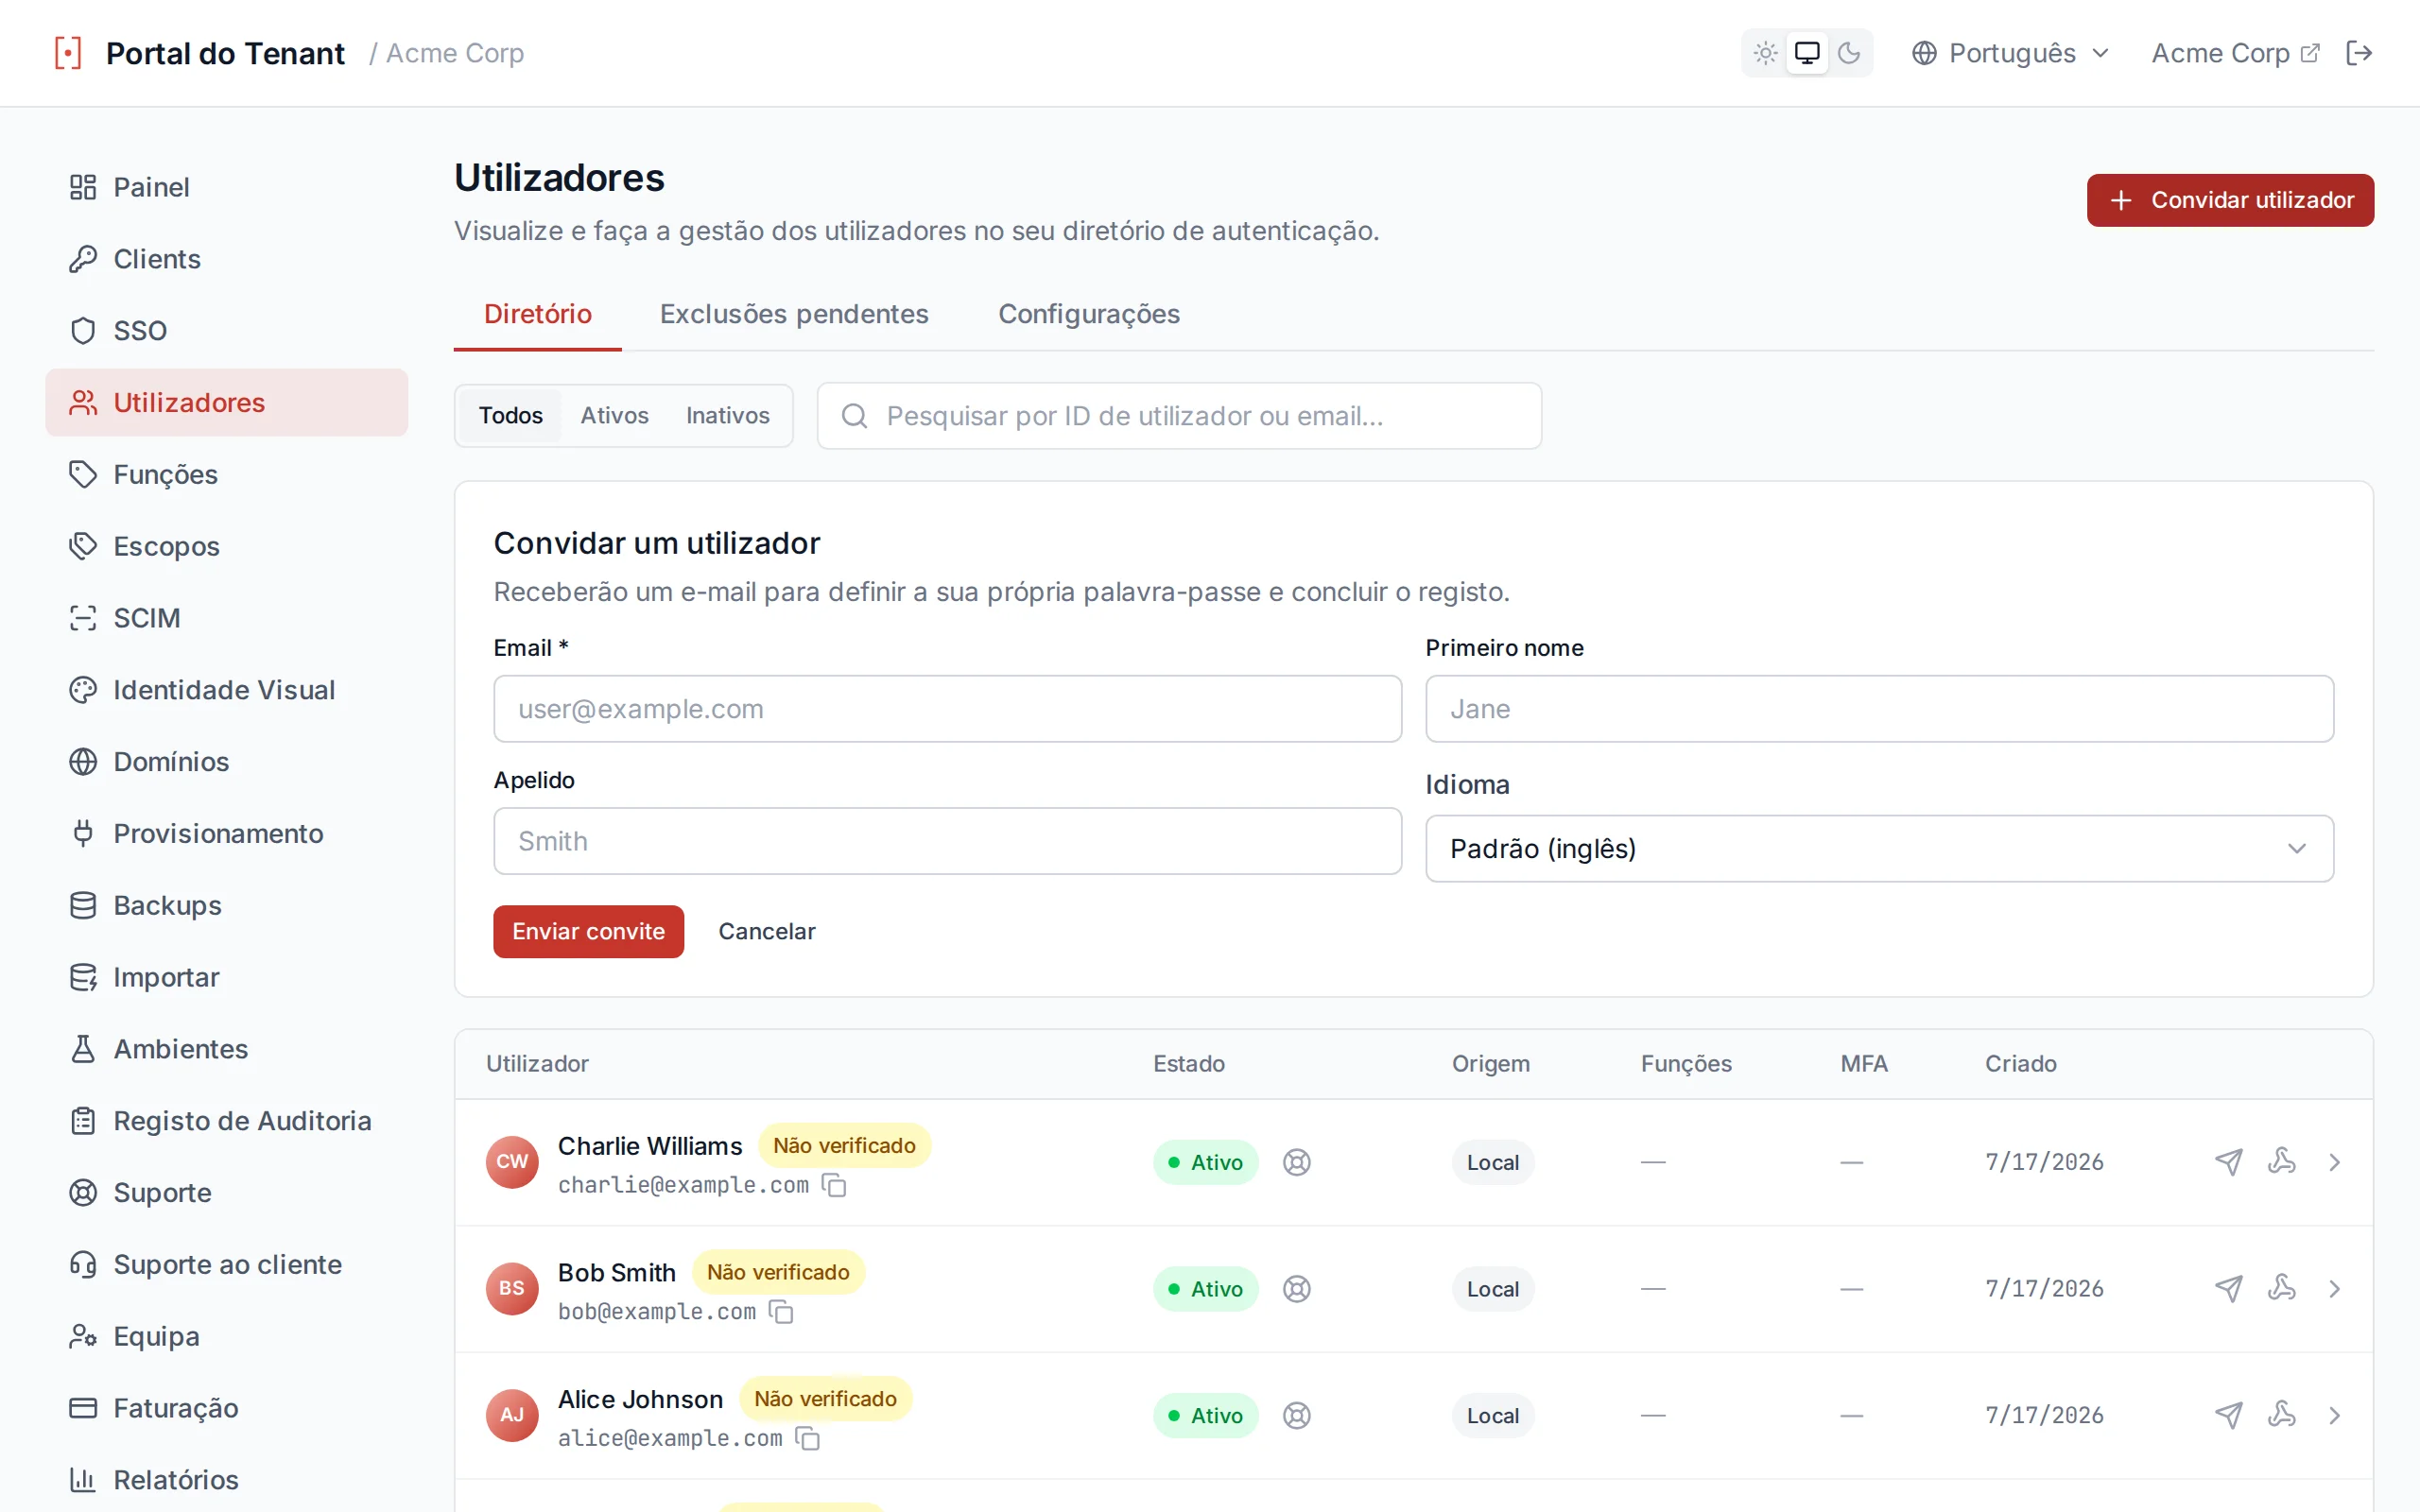Image resolution: width=2420 pixels, height=1512 pixels.
Task: Open Funções in the sidebar
Action: (227, 474)
